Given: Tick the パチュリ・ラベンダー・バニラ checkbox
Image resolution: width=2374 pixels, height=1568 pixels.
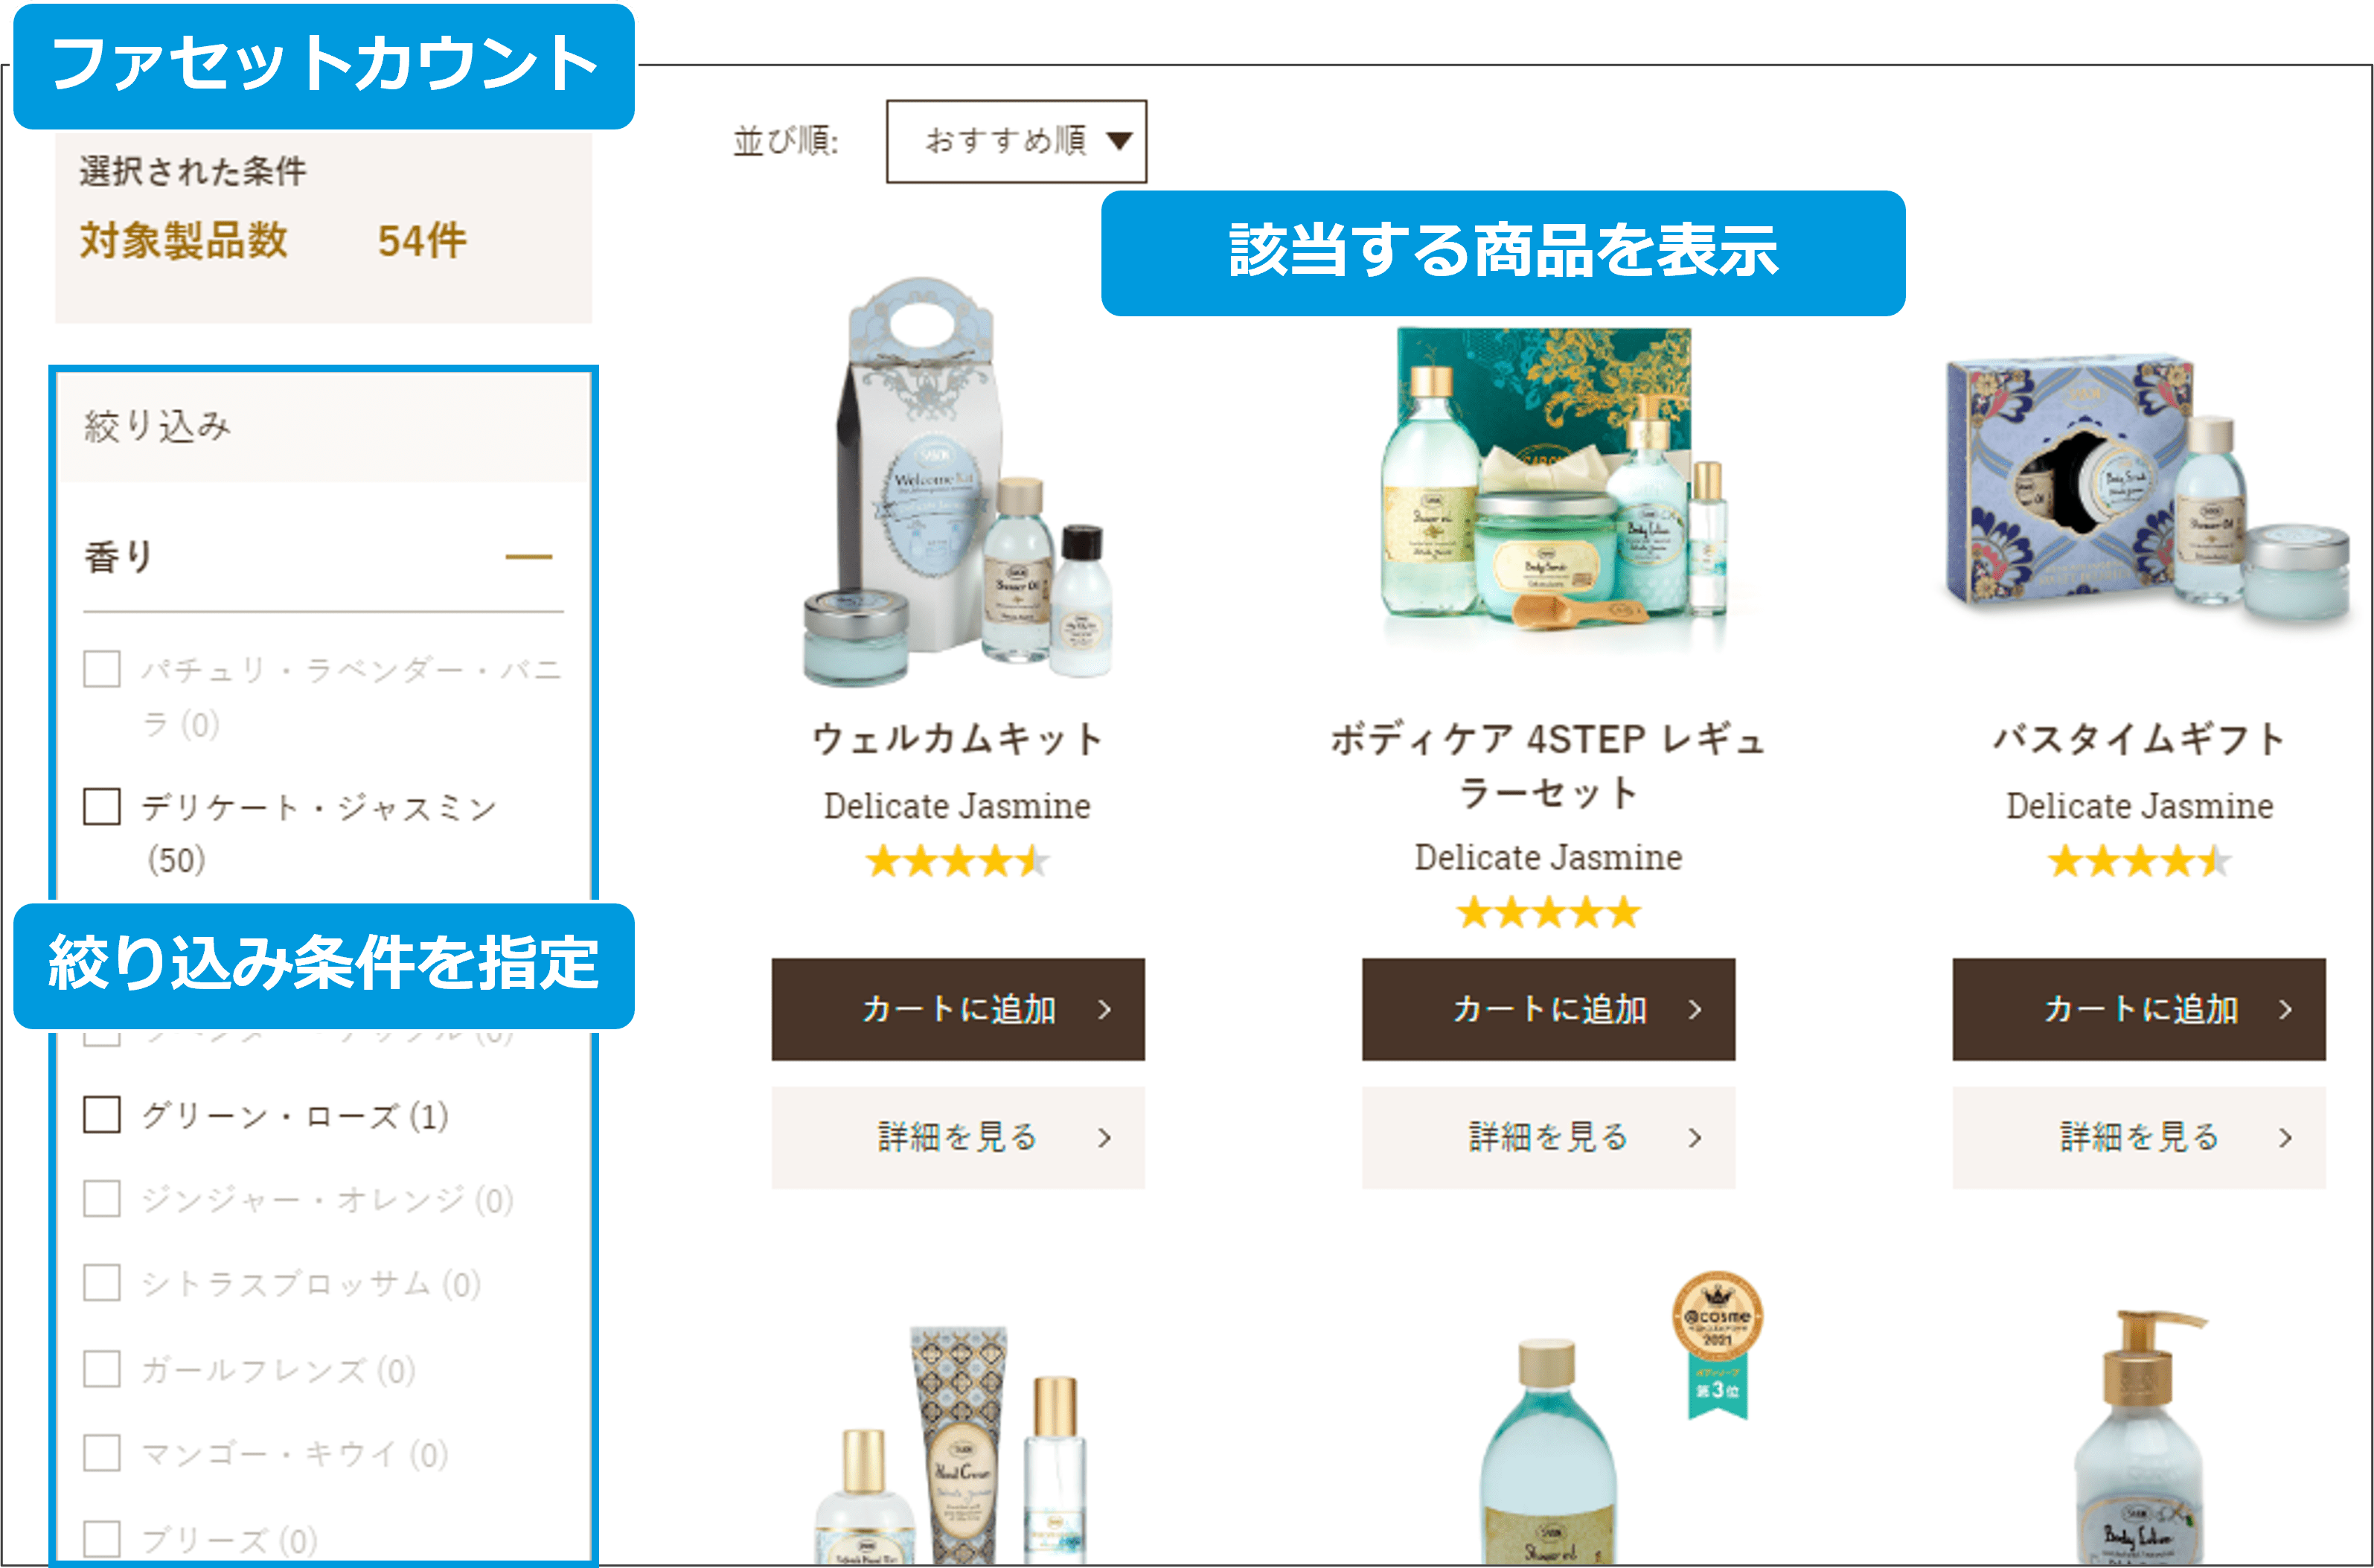Looking at the screenshot, I should 102,668.
